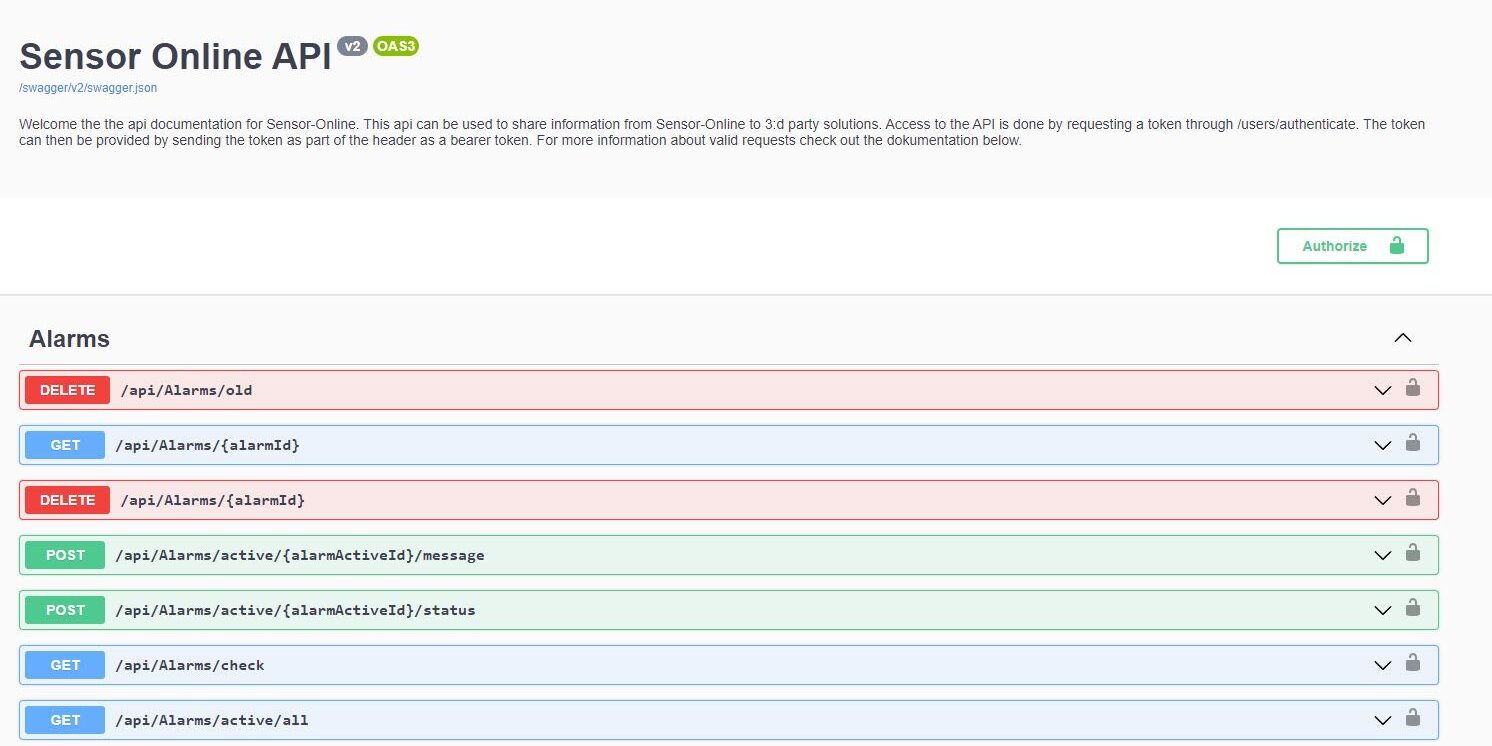Open the Authorize dialog
Viewport: 1492px width, 746px height.
(1352, 246)
